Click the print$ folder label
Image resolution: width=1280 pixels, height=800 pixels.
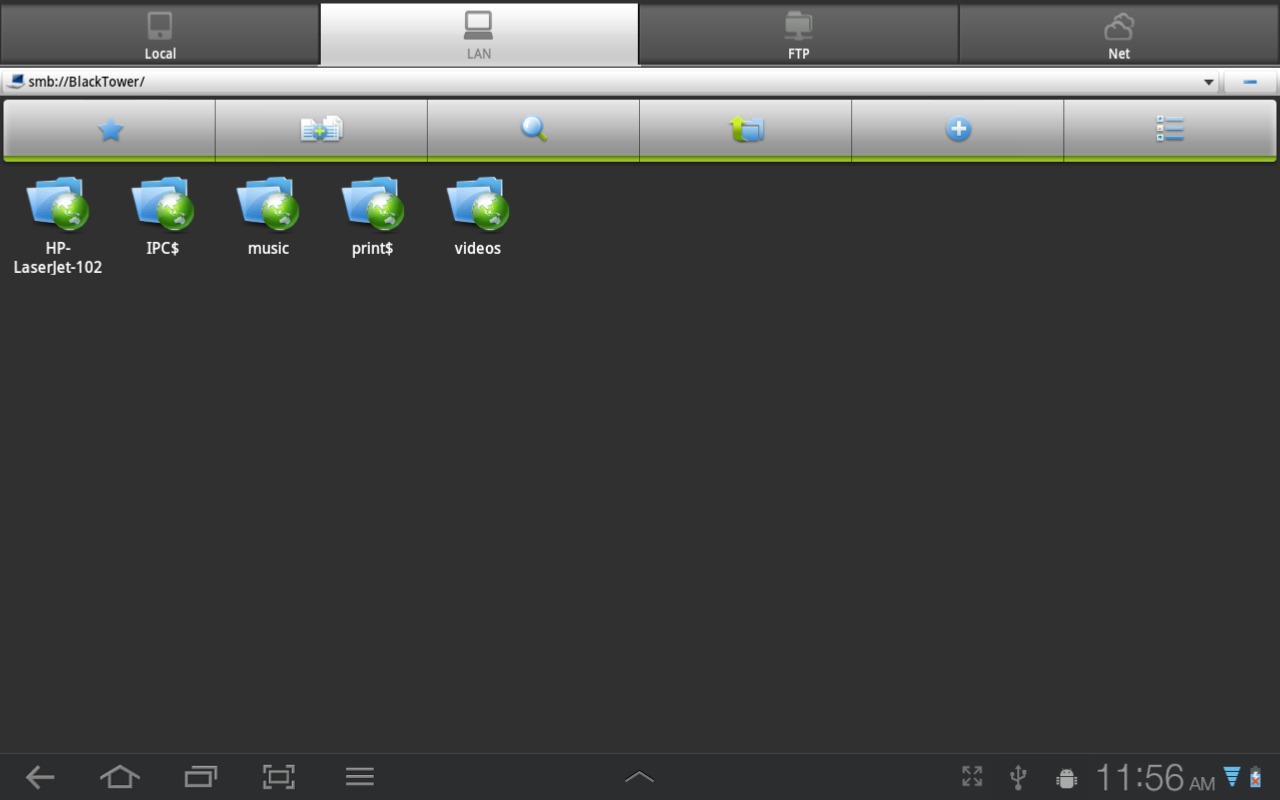(373, 248)
